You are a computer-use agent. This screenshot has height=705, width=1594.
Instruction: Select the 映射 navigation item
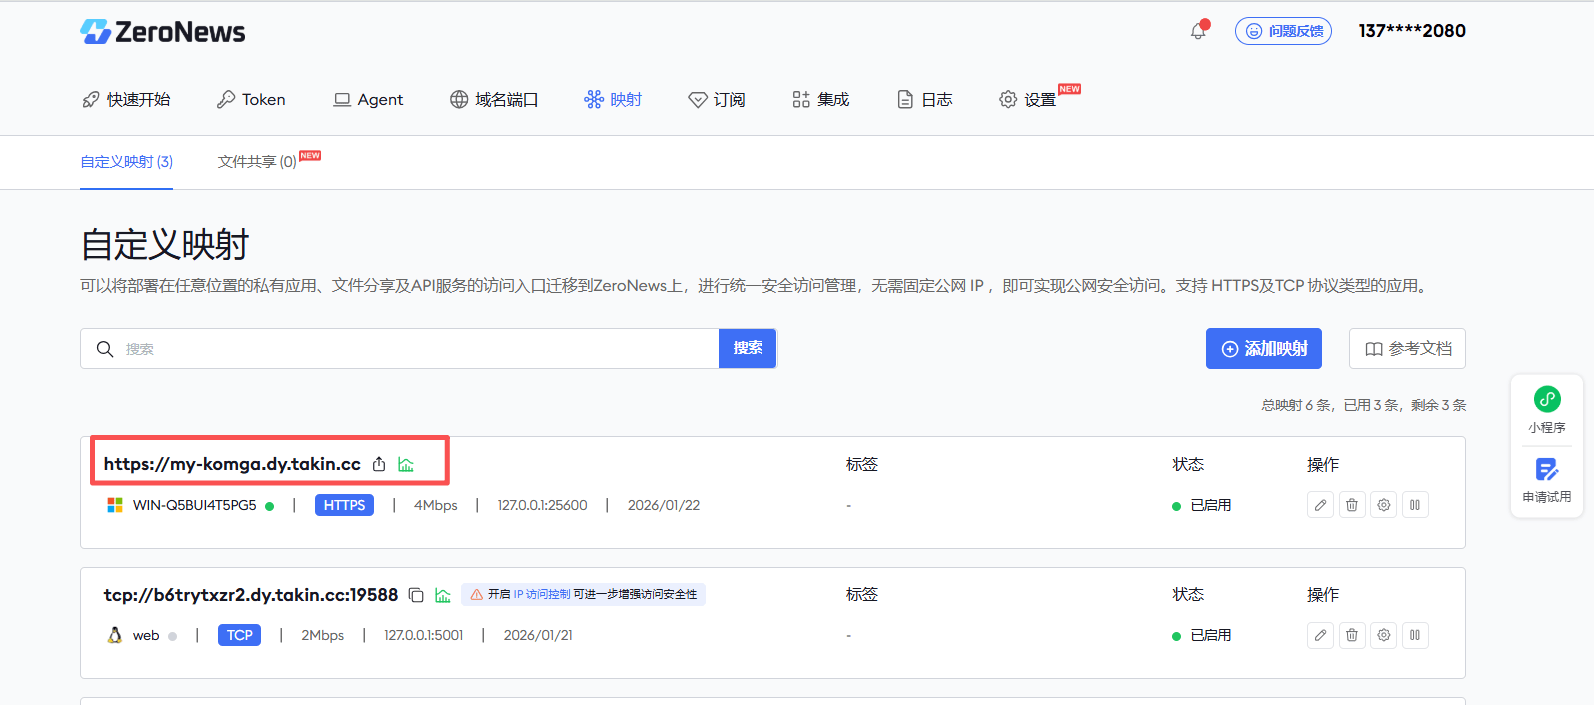613,99
